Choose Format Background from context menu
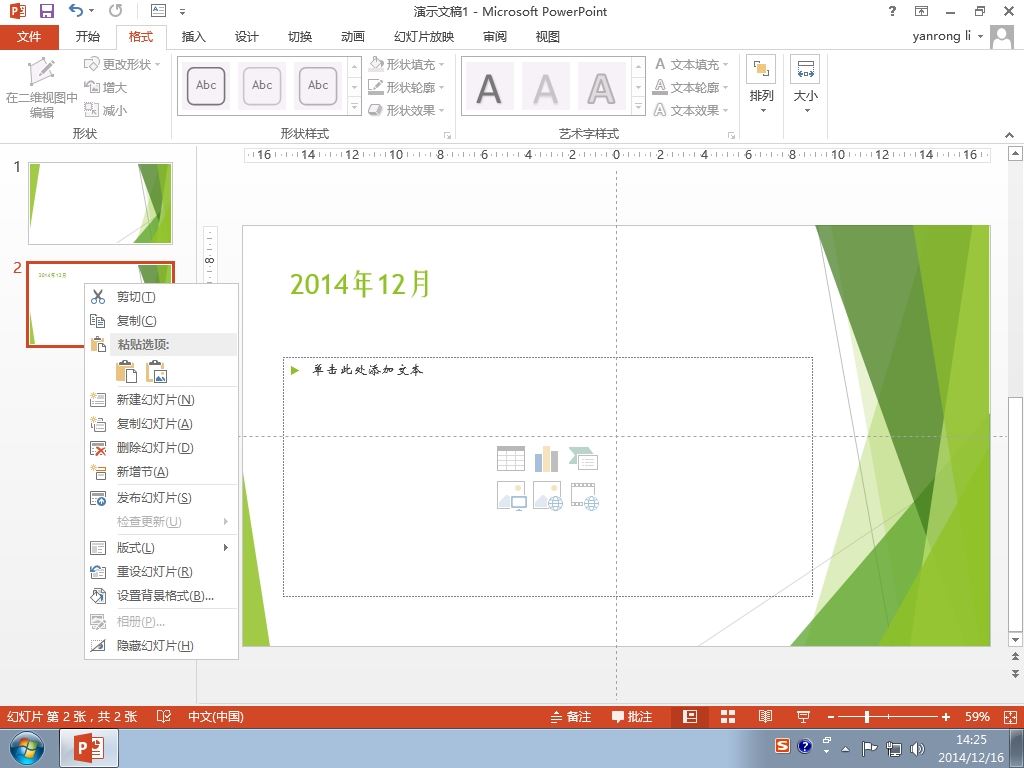 click(x=161, y=596)
